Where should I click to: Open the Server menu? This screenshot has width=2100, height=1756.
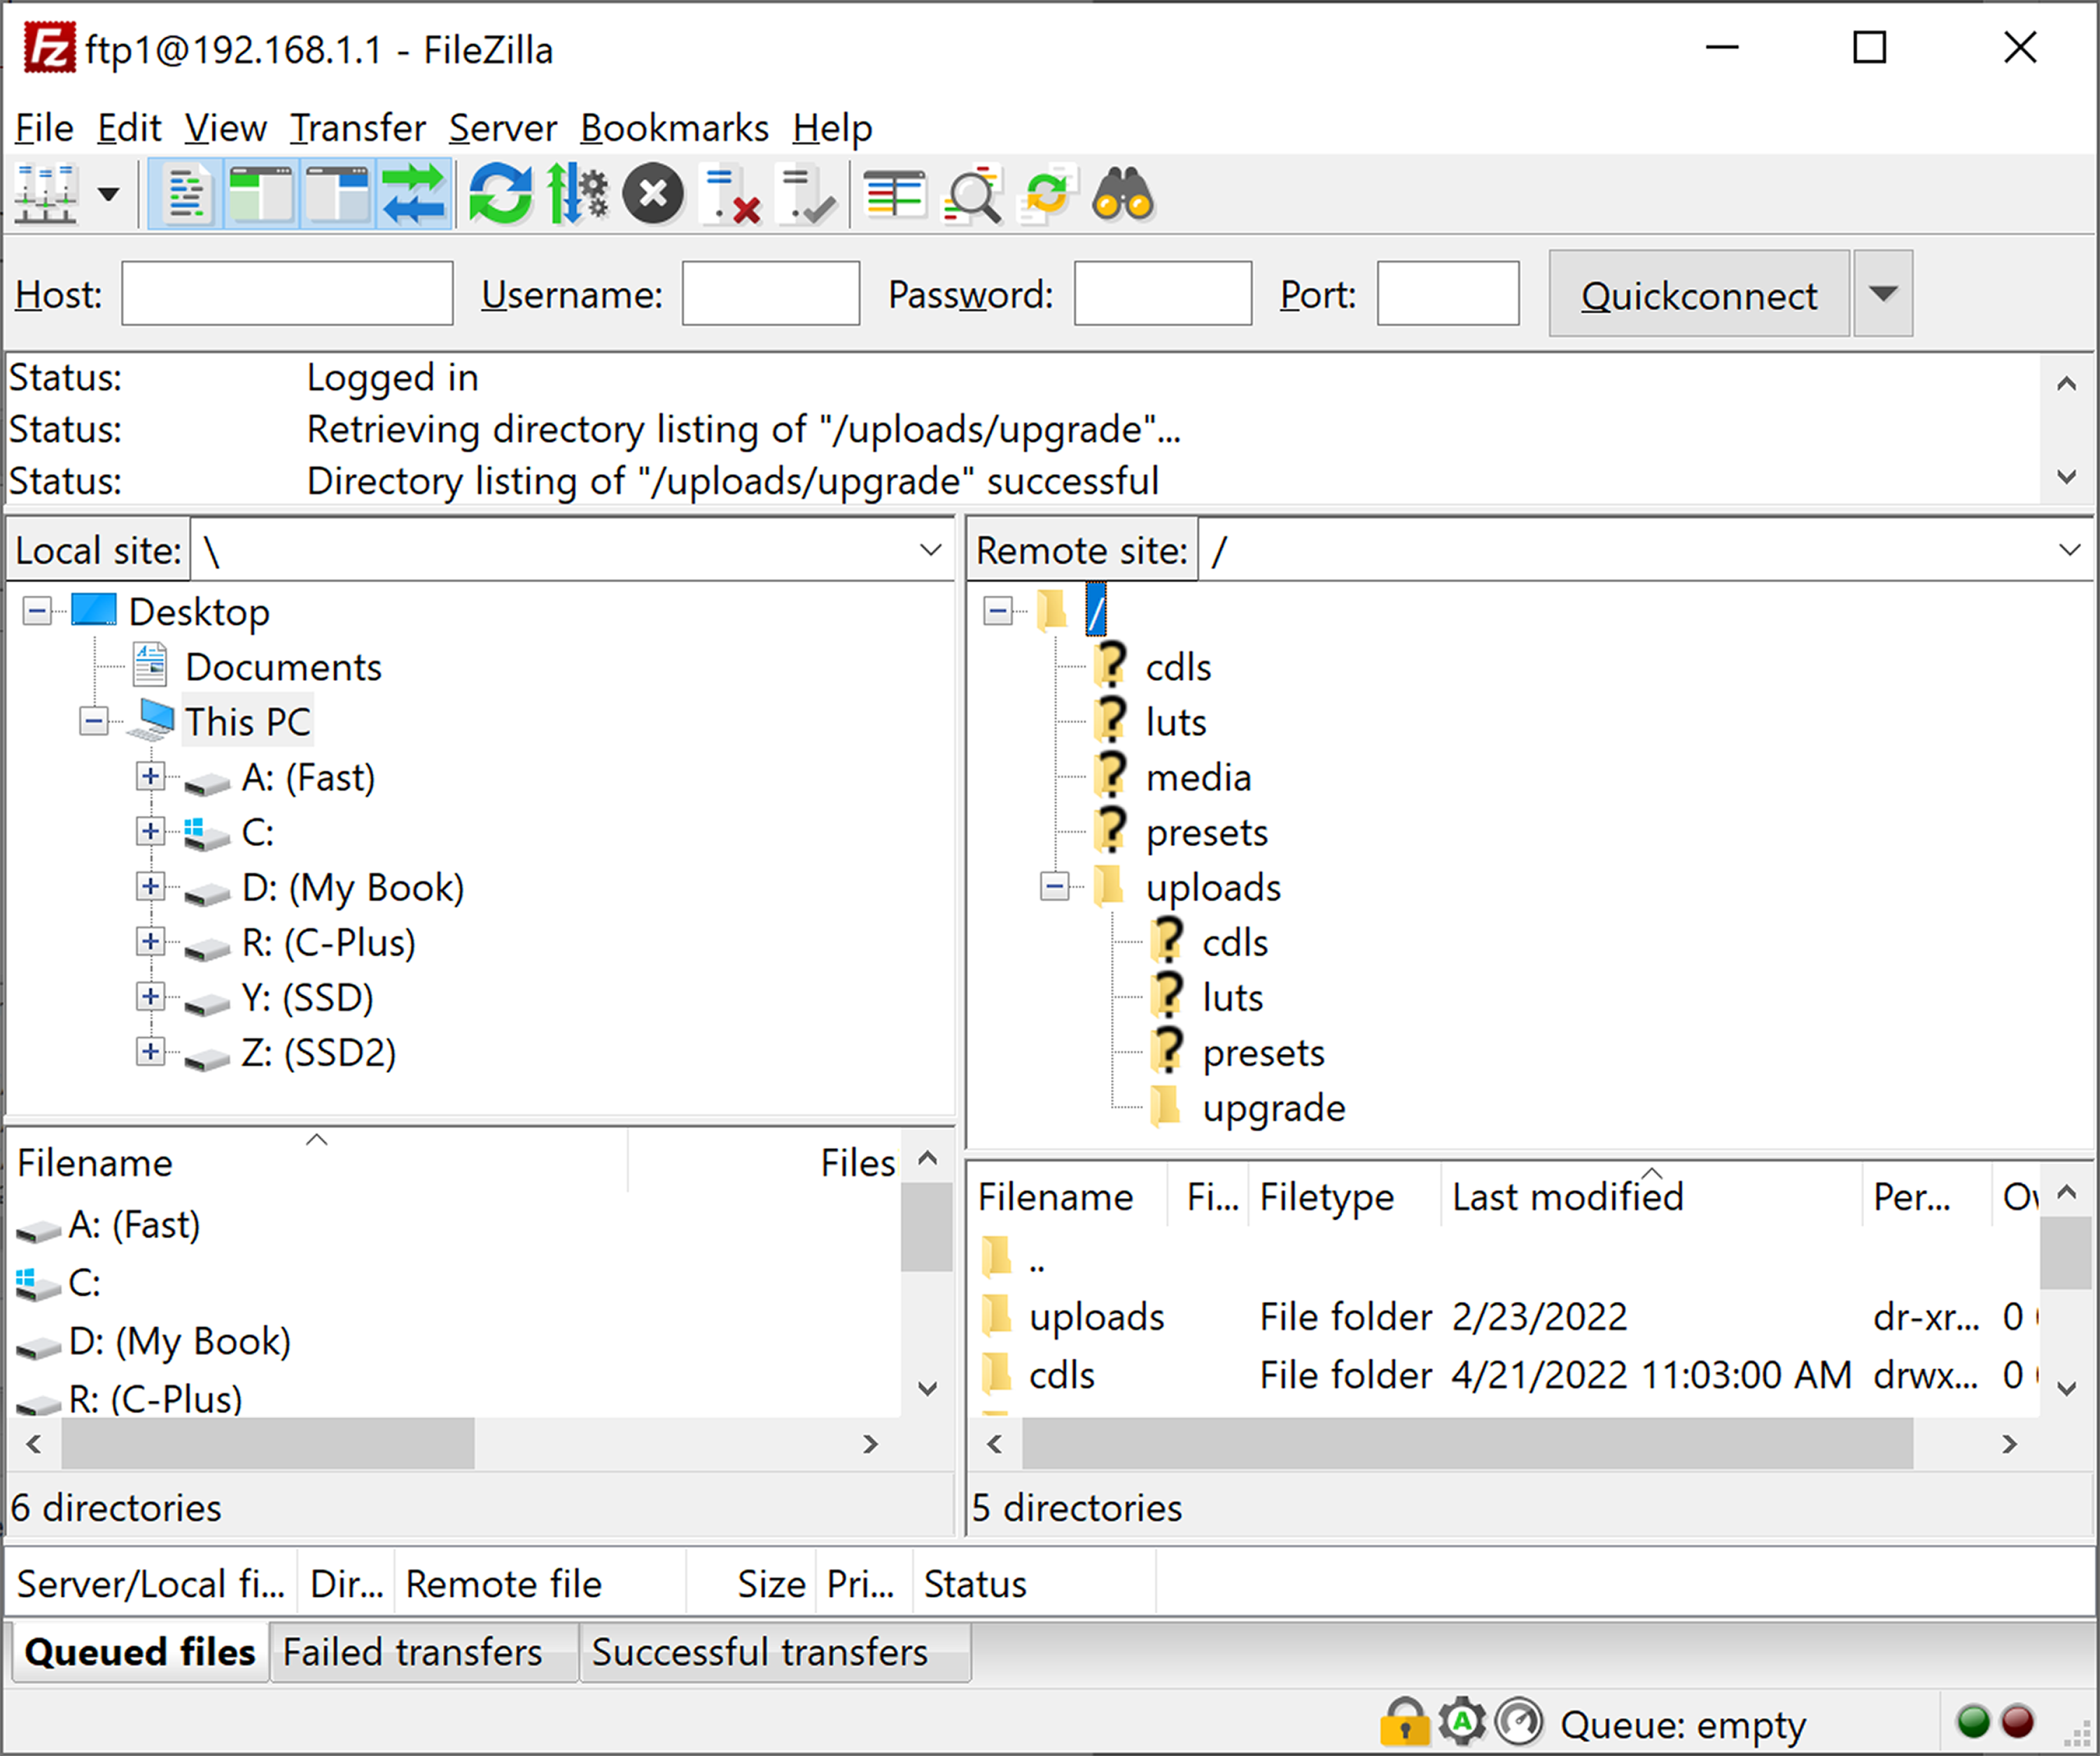(x=502, y=127)
